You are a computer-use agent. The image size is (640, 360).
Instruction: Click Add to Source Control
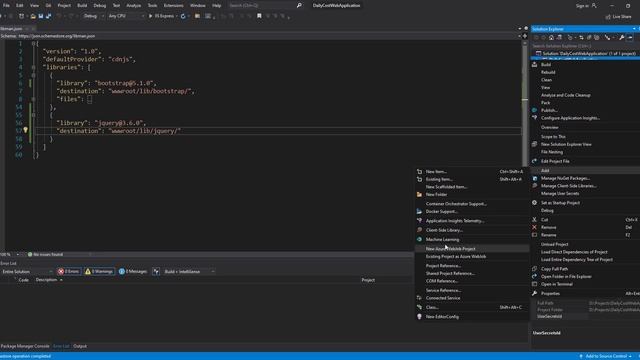[605, 356]
